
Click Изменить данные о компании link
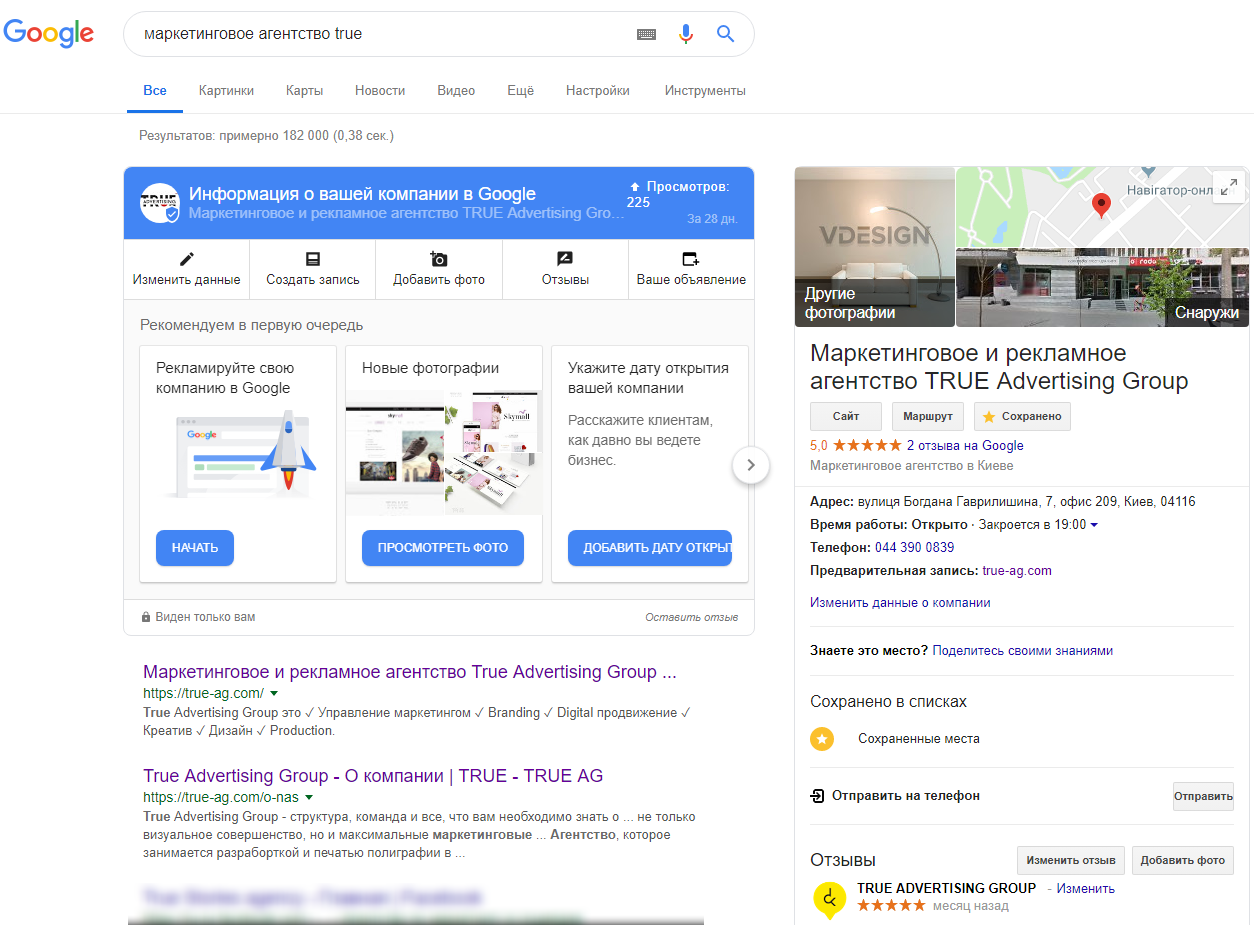(x=900, y=603)
